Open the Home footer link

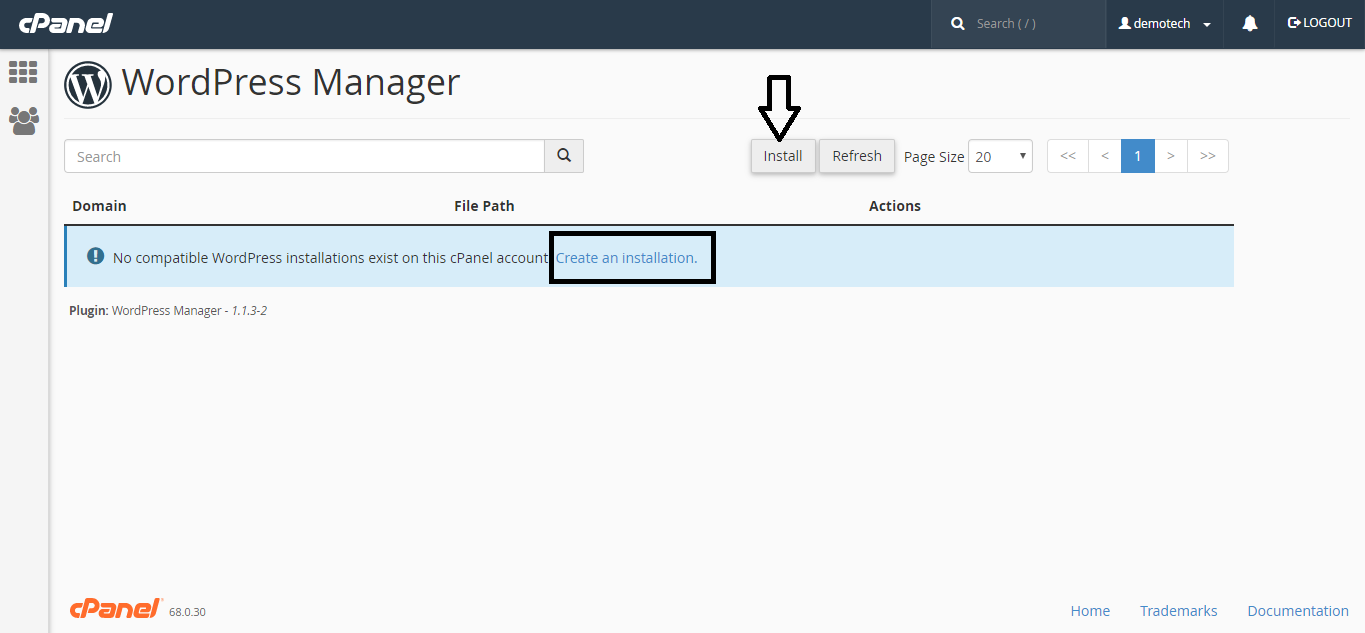point(1090,611)
